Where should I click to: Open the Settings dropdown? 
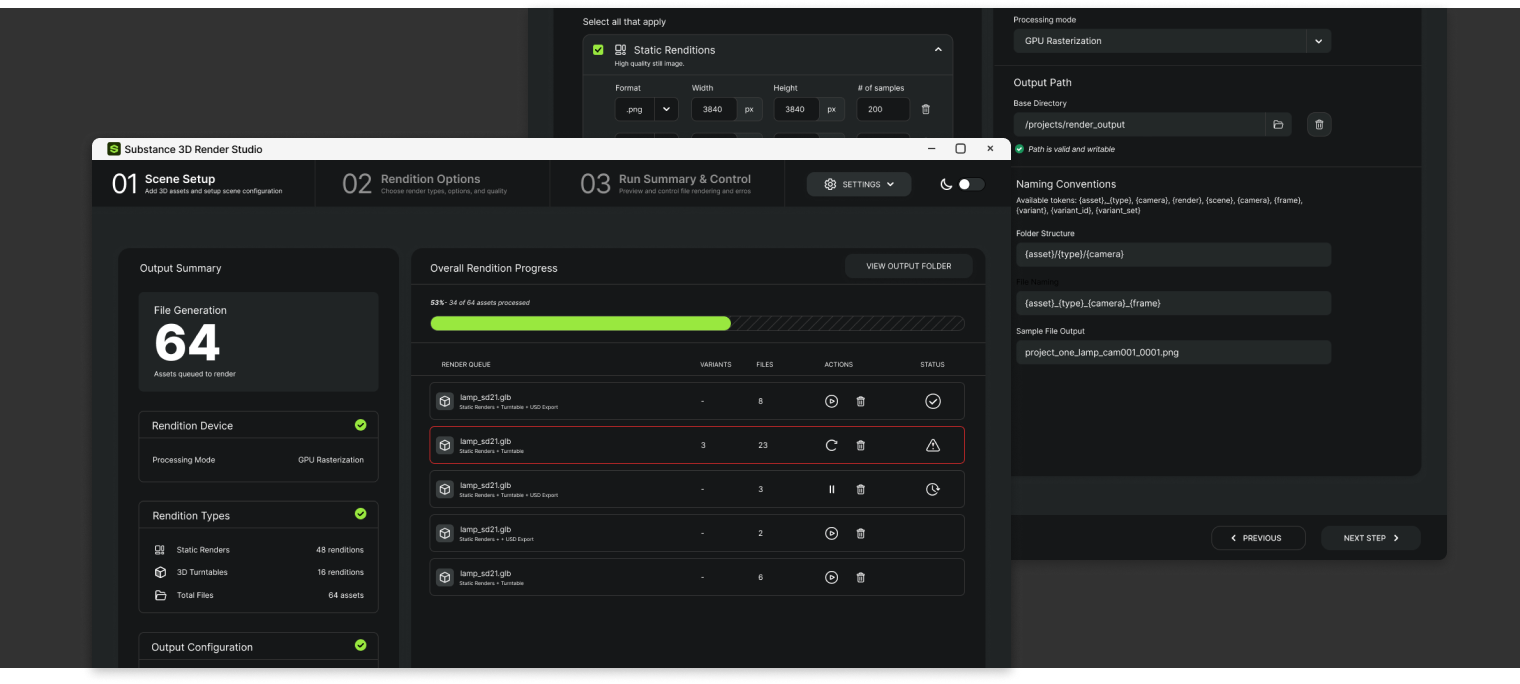pos(858,184)
